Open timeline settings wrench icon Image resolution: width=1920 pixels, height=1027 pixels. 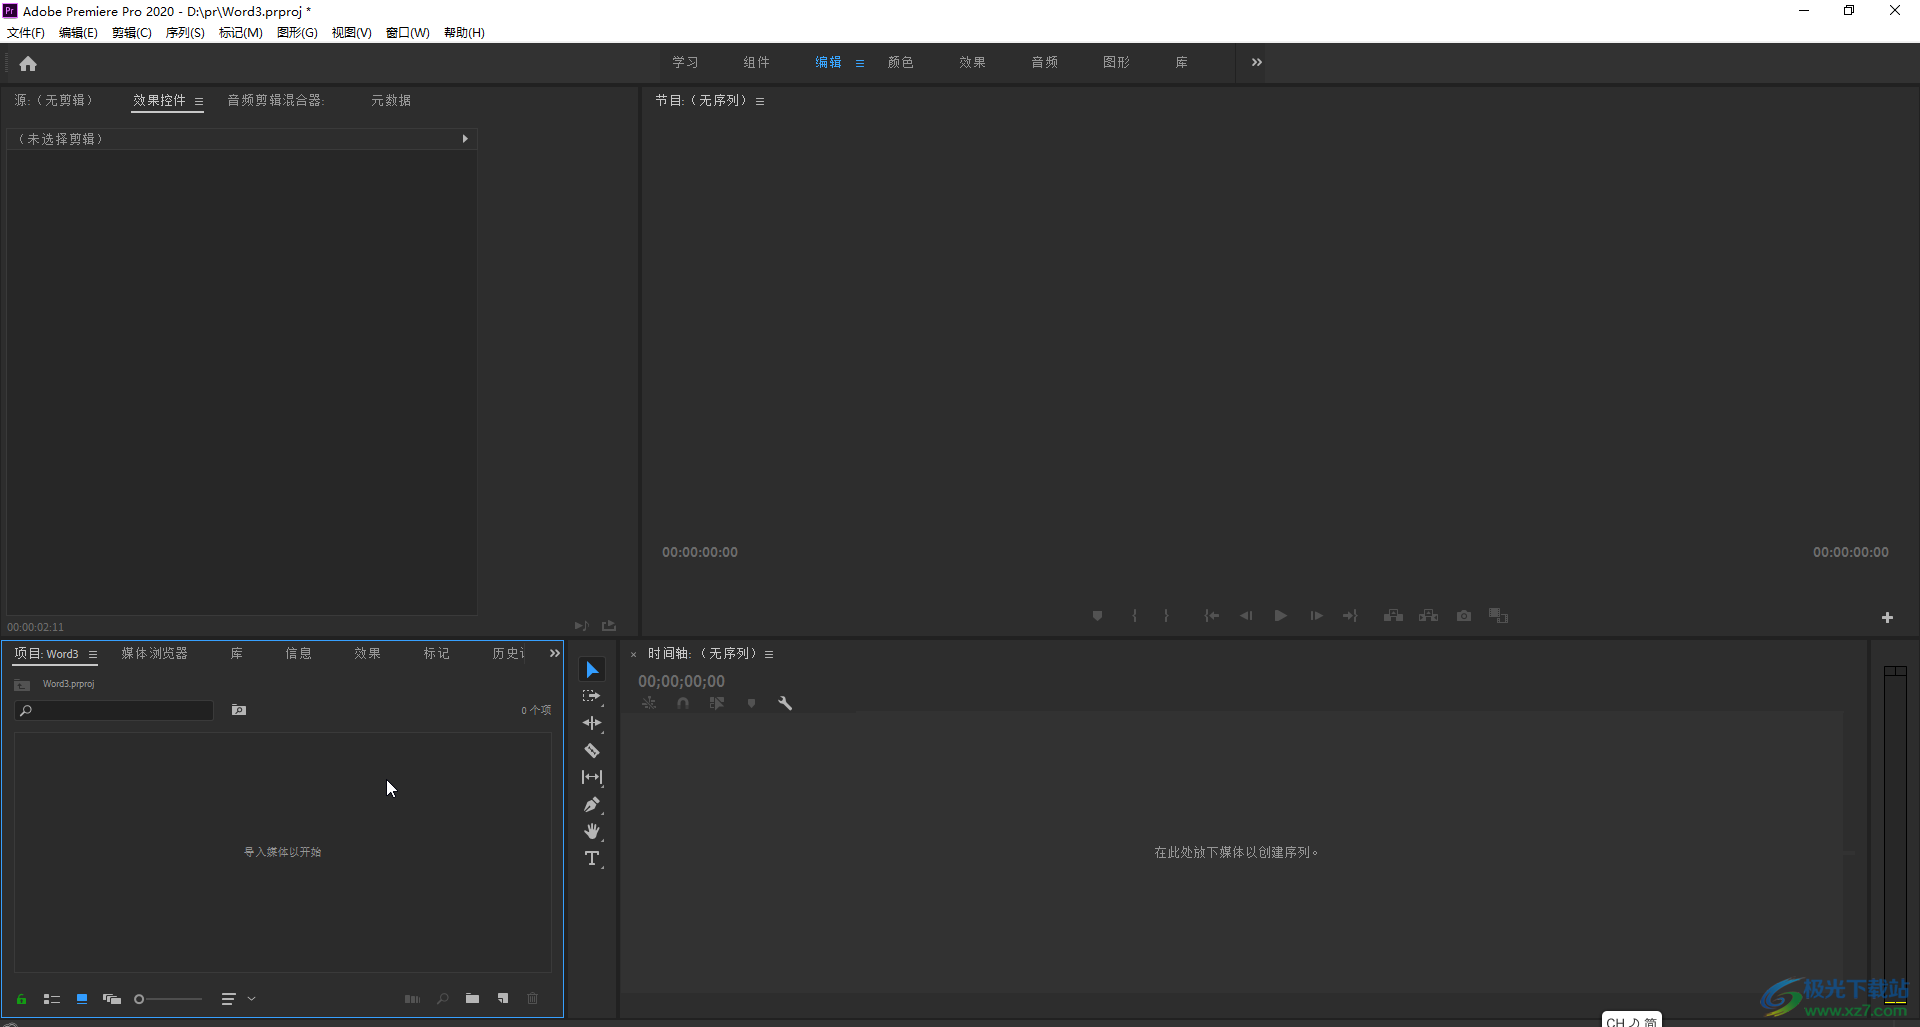tap(785, 703)
